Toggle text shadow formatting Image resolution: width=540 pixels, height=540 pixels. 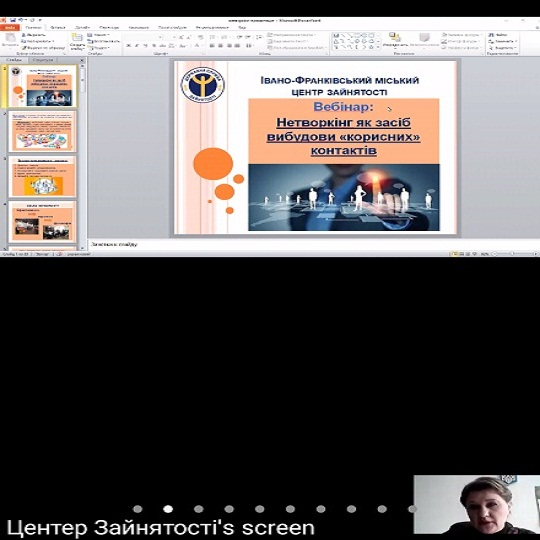[x=154, y=45]
